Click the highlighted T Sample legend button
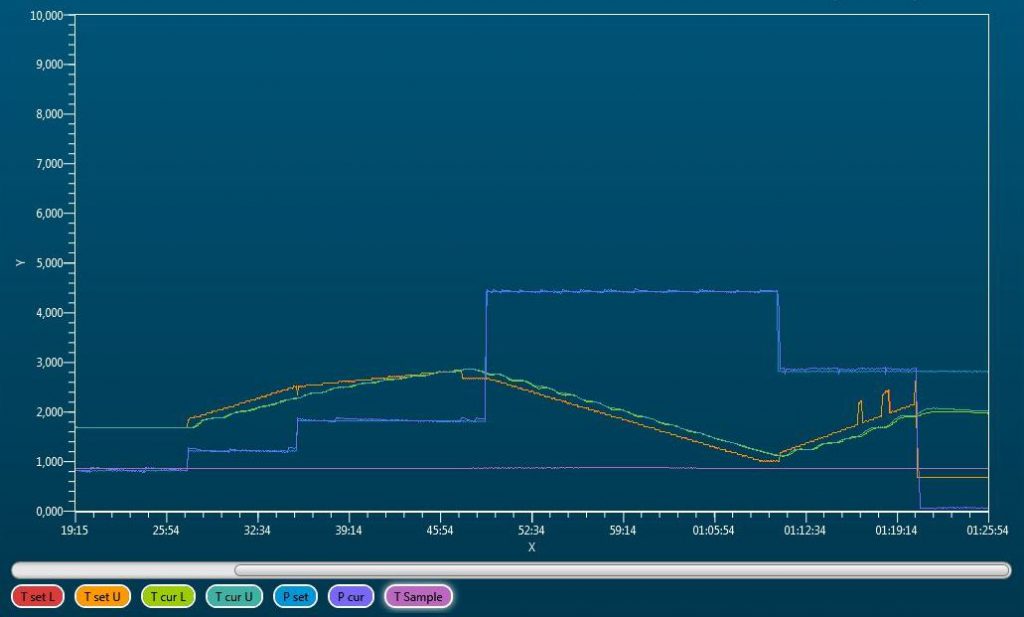 tap(418, 597)
